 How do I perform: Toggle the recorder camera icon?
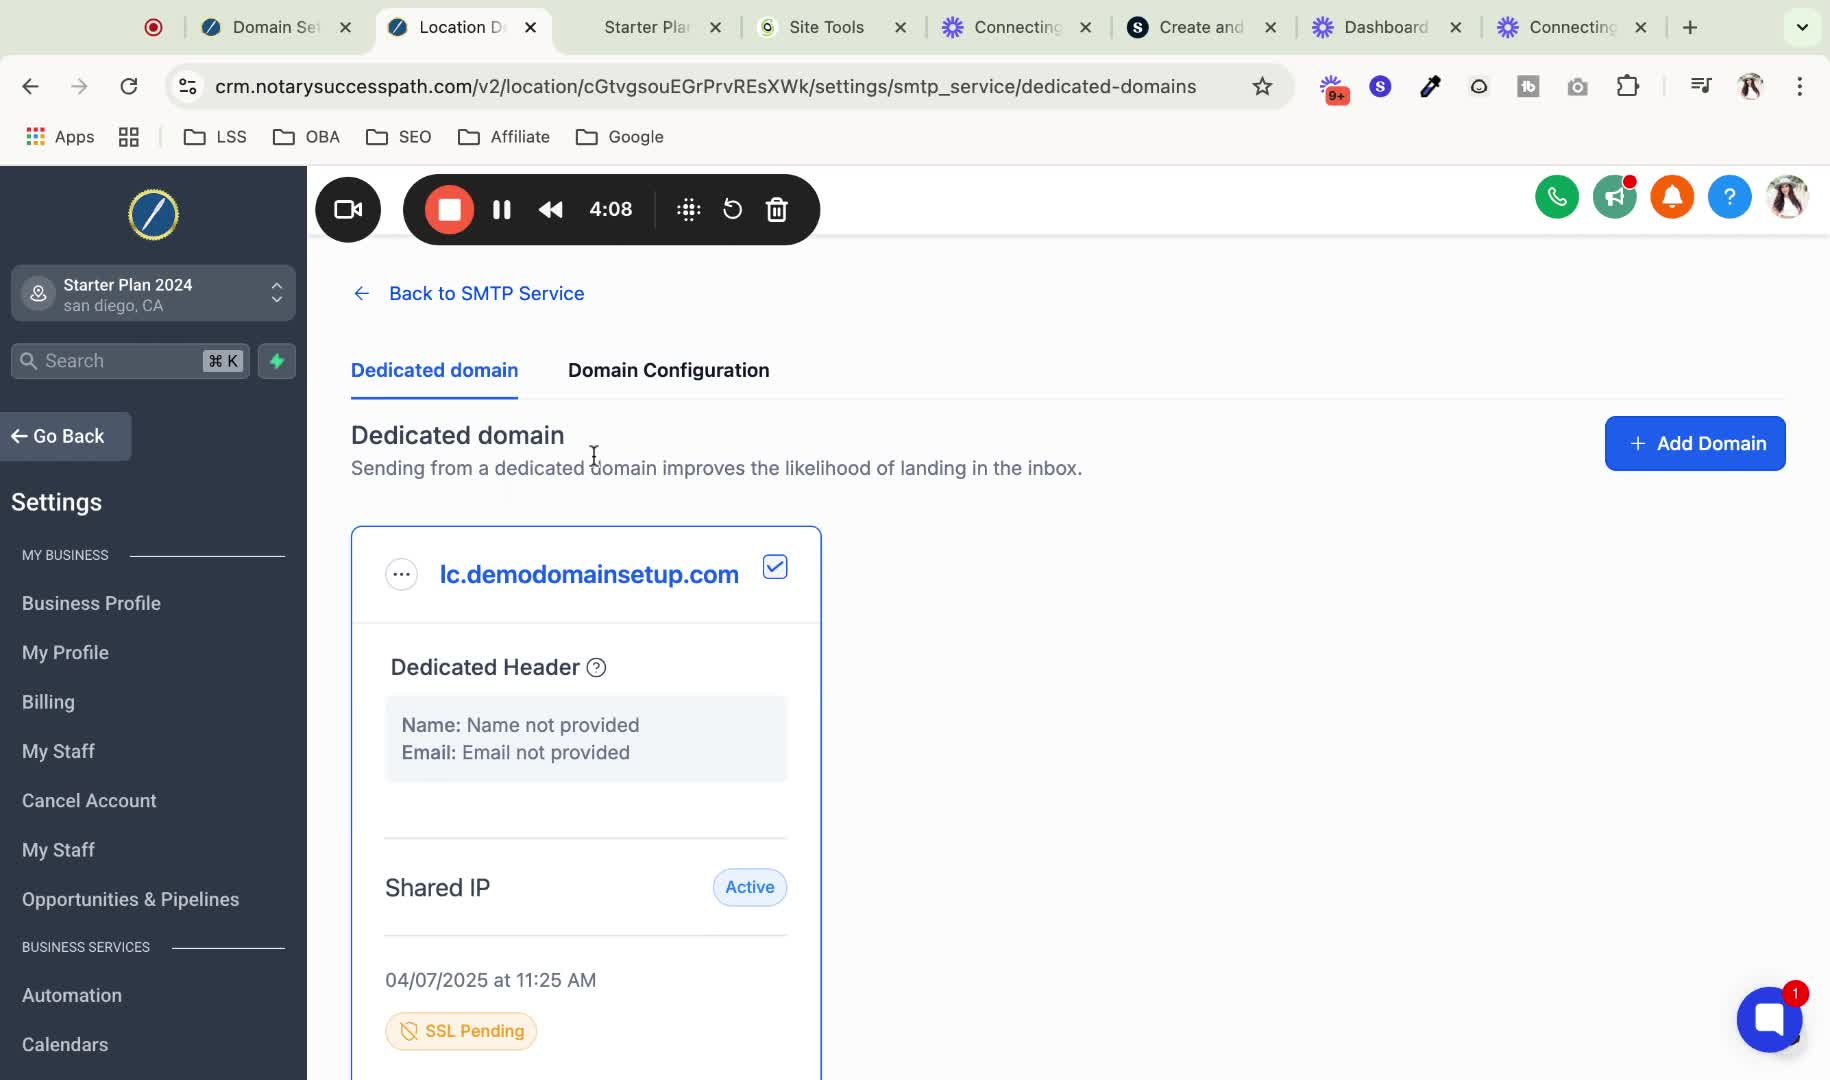coord(348,210)
